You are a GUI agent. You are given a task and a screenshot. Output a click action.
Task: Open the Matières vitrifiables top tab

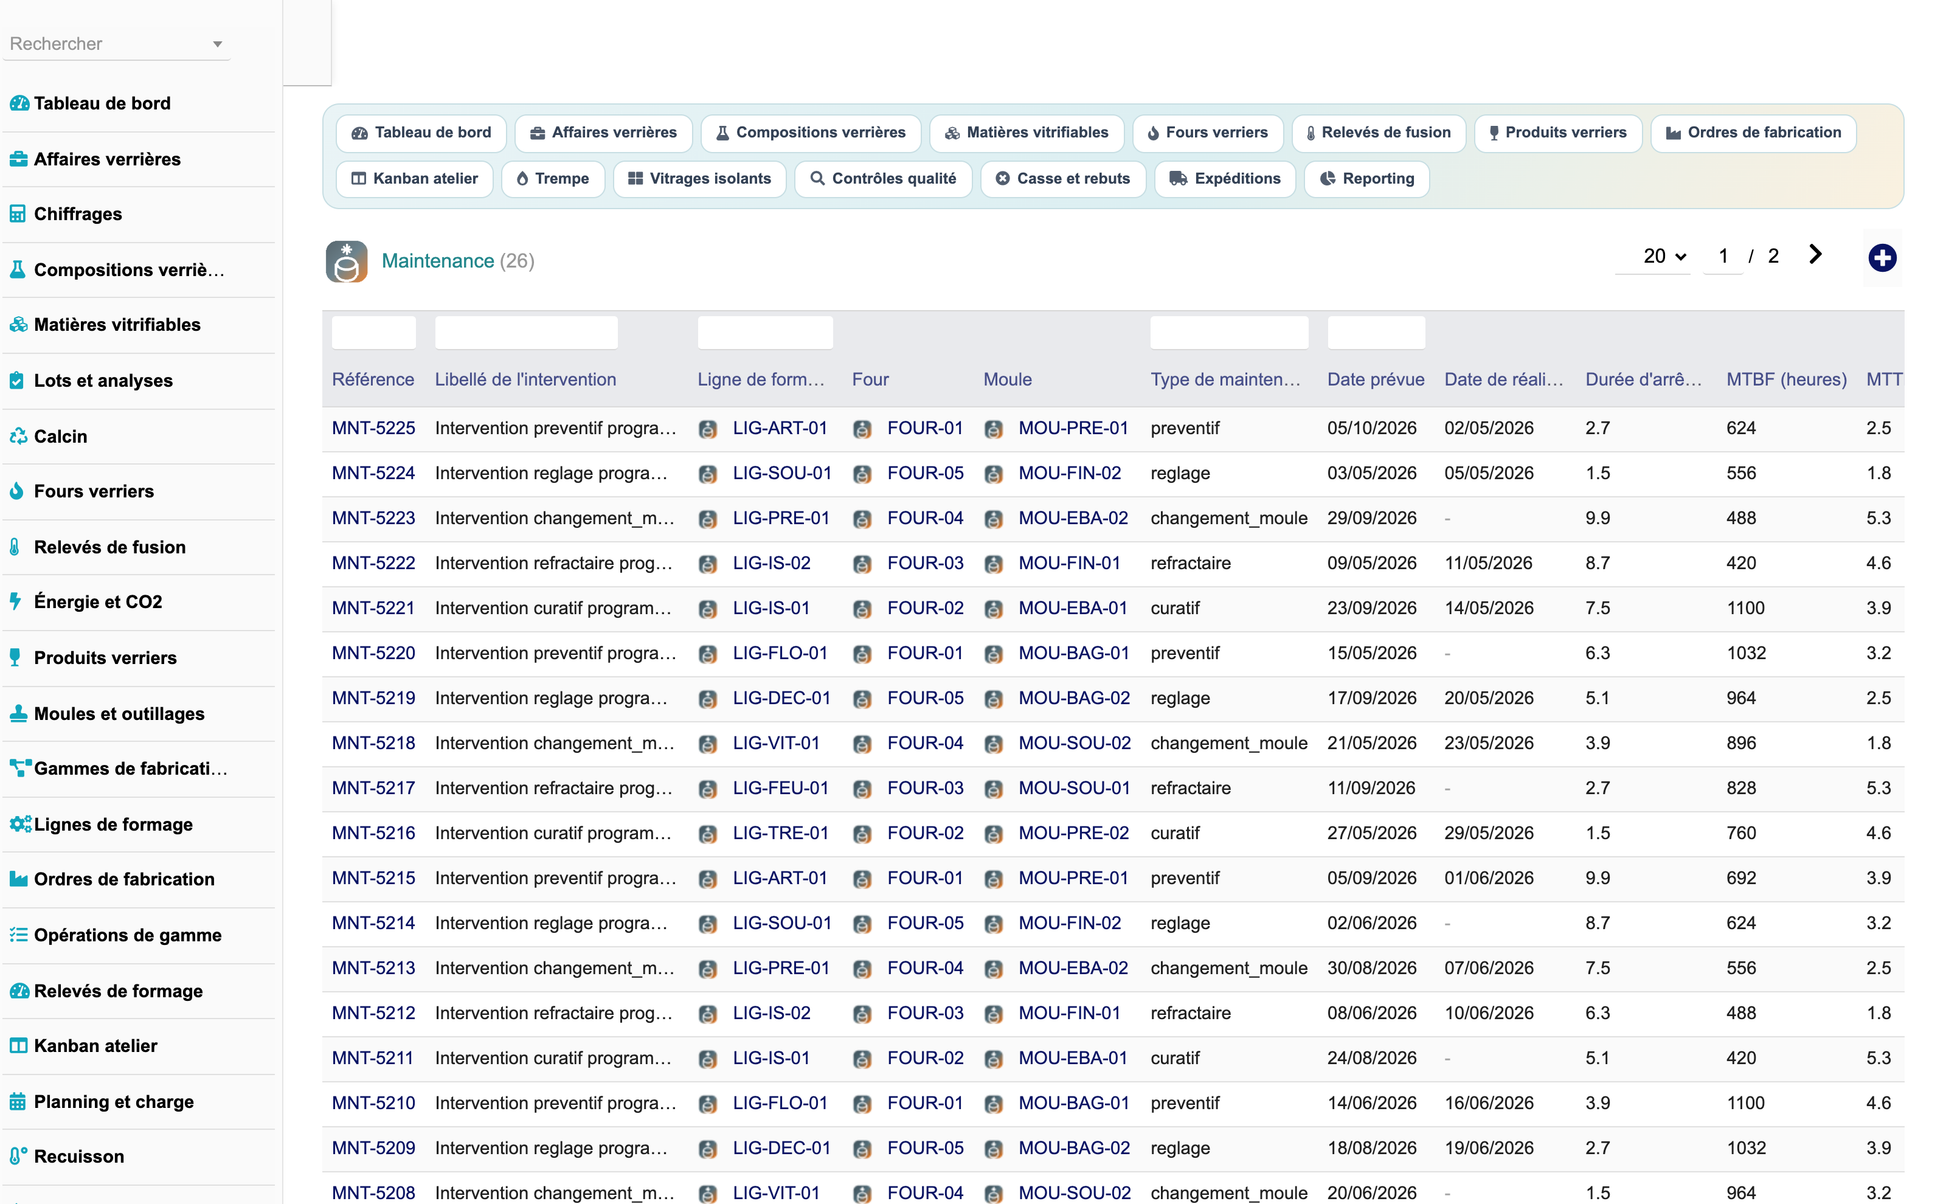[x=1027, y=133]
